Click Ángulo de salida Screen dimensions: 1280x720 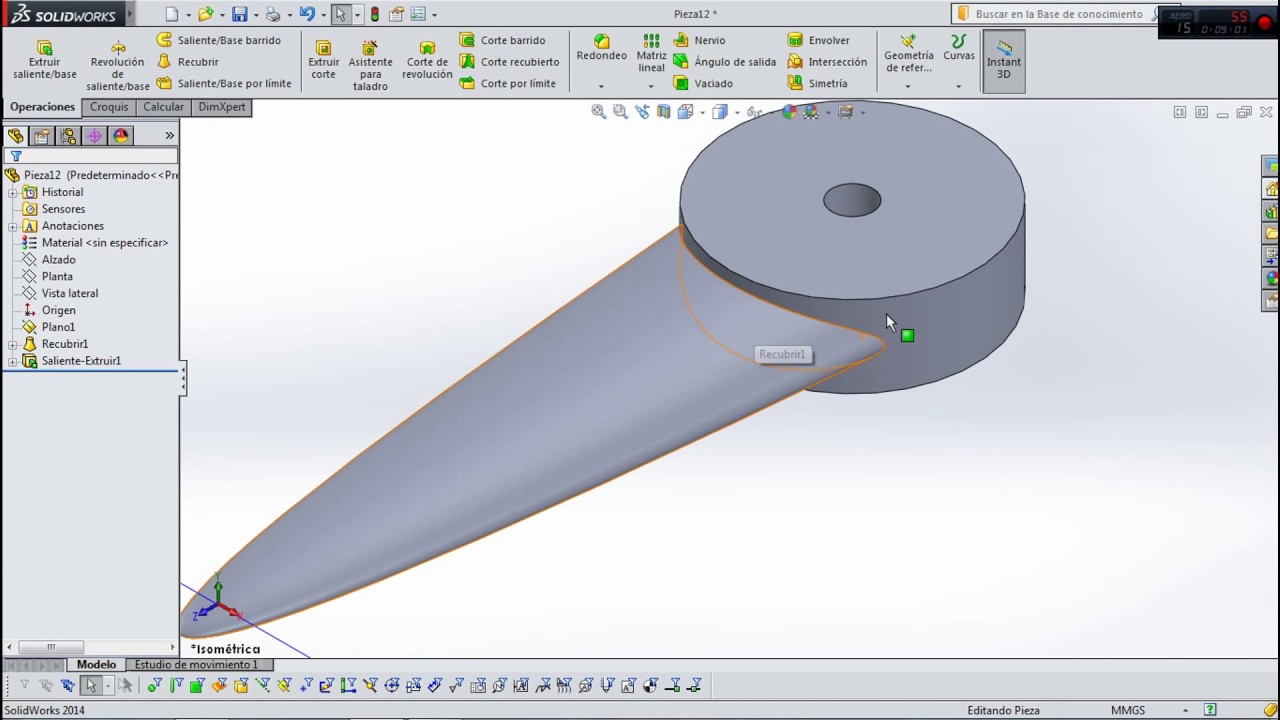pos(724,62)
